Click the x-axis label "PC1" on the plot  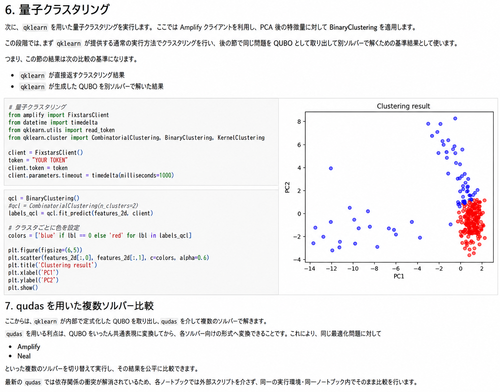(x=399, y=276)
